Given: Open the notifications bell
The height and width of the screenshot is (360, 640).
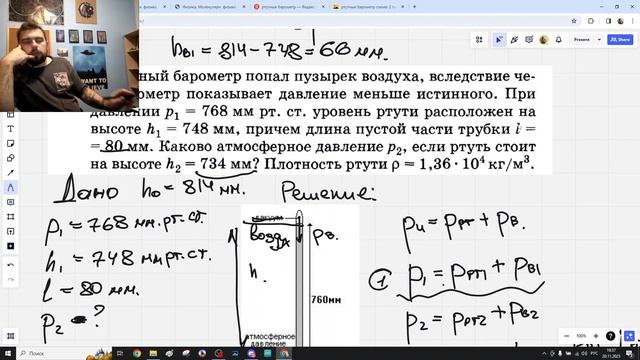Looking at the screenshot, I should click(559, 40).
